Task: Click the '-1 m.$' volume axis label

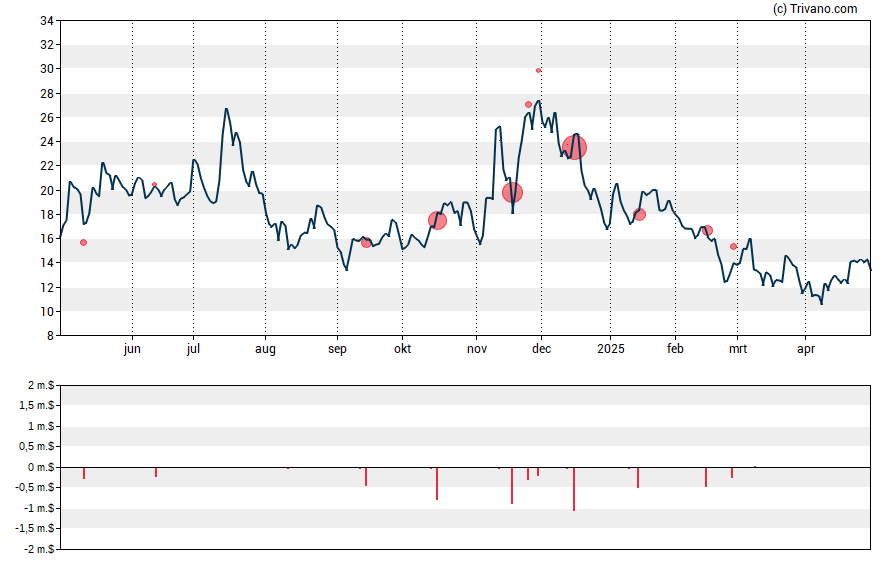Action: point(39,508)
